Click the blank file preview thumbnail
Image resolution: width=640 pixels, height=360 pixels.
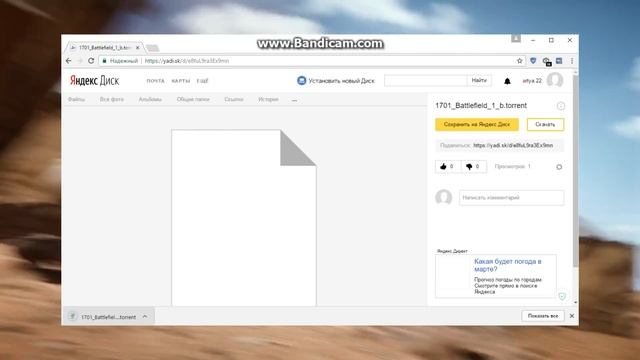(x=244, y=218)
